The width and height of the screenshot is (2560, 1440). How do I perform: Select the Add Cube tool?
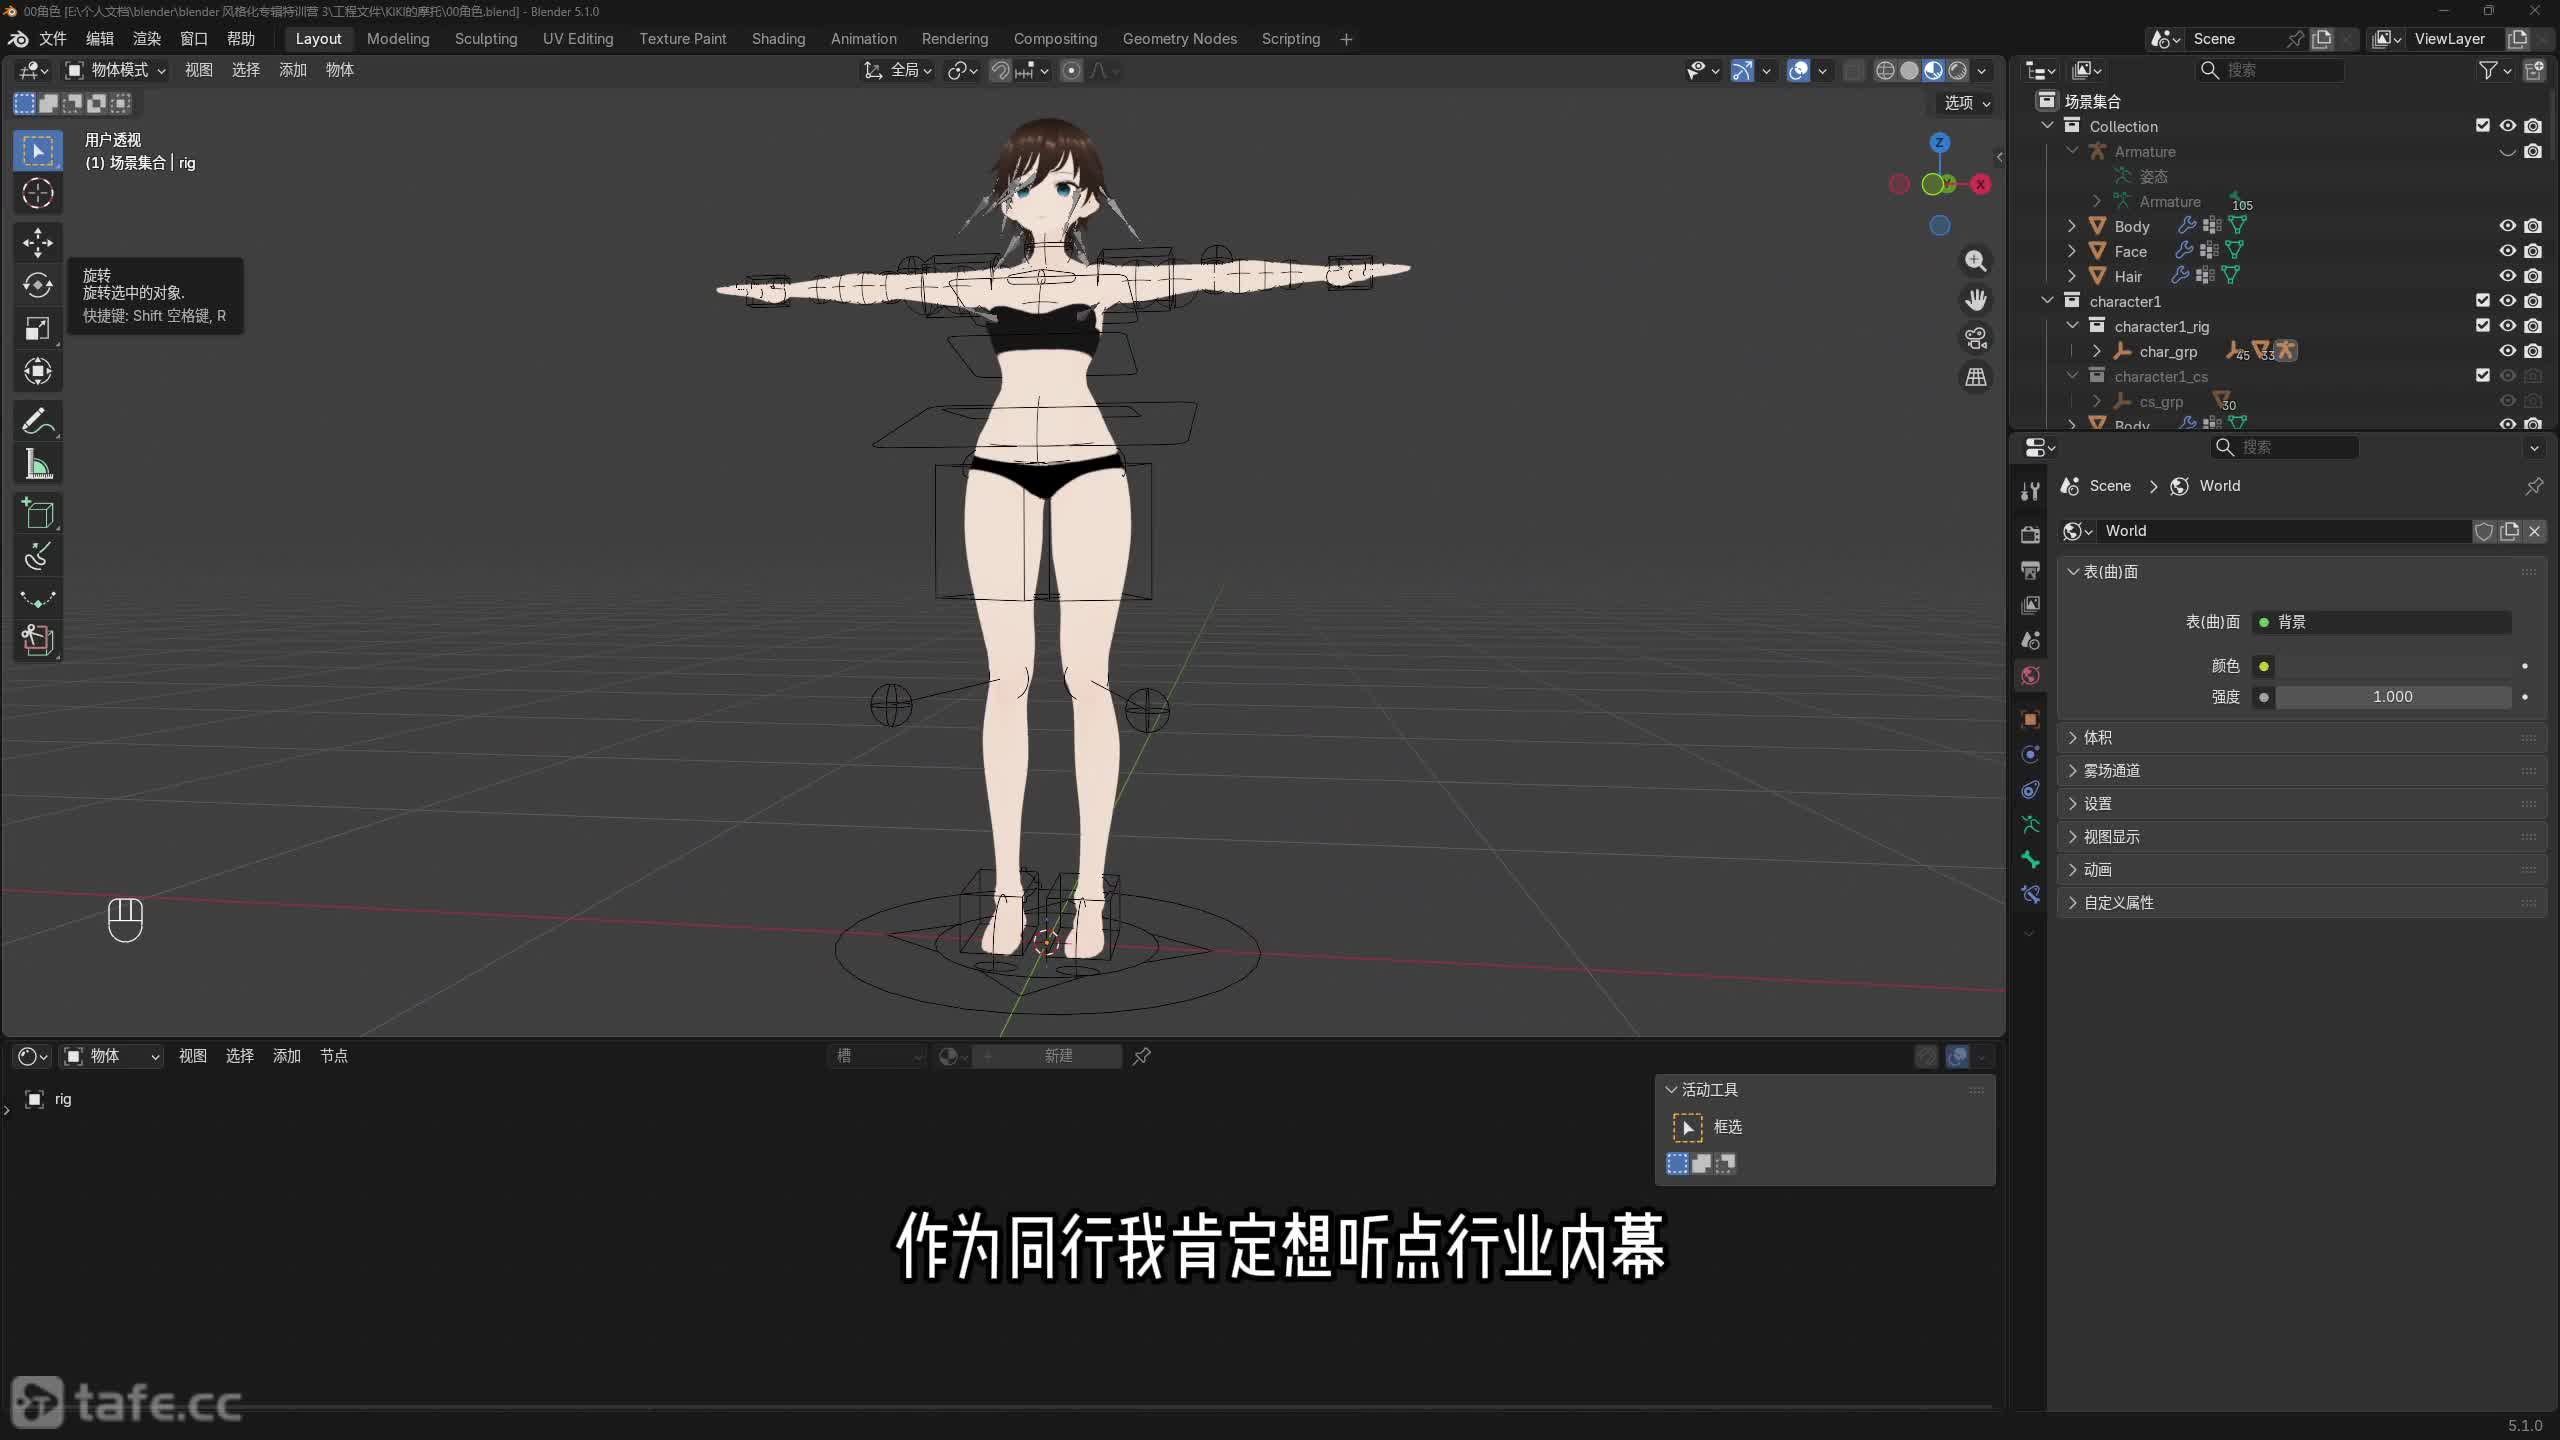click(38, 514)
